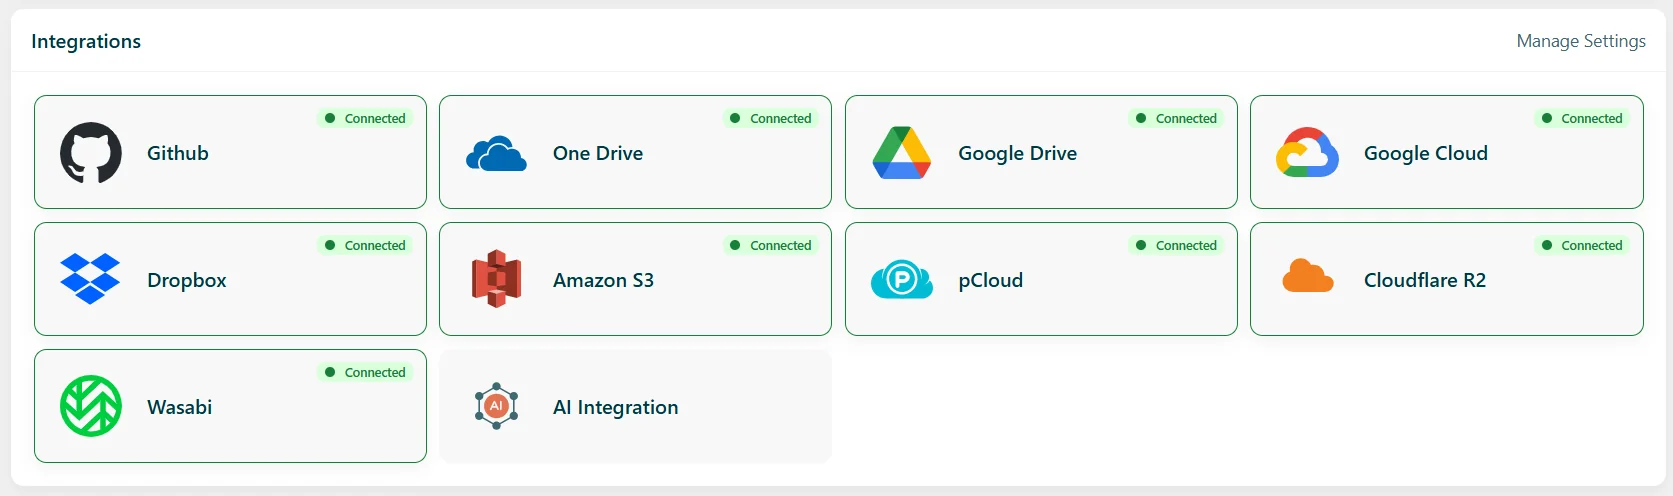Click the Google Cloud logo icon
This screenshot has height=496, width=1673.
[x=1307, y=153]
